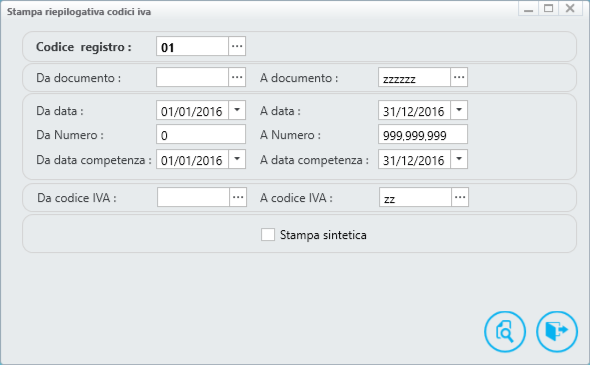
Task: Enable the Stampa sintetica checkbox
Action: pyautogui.click(x=268, y=235)
